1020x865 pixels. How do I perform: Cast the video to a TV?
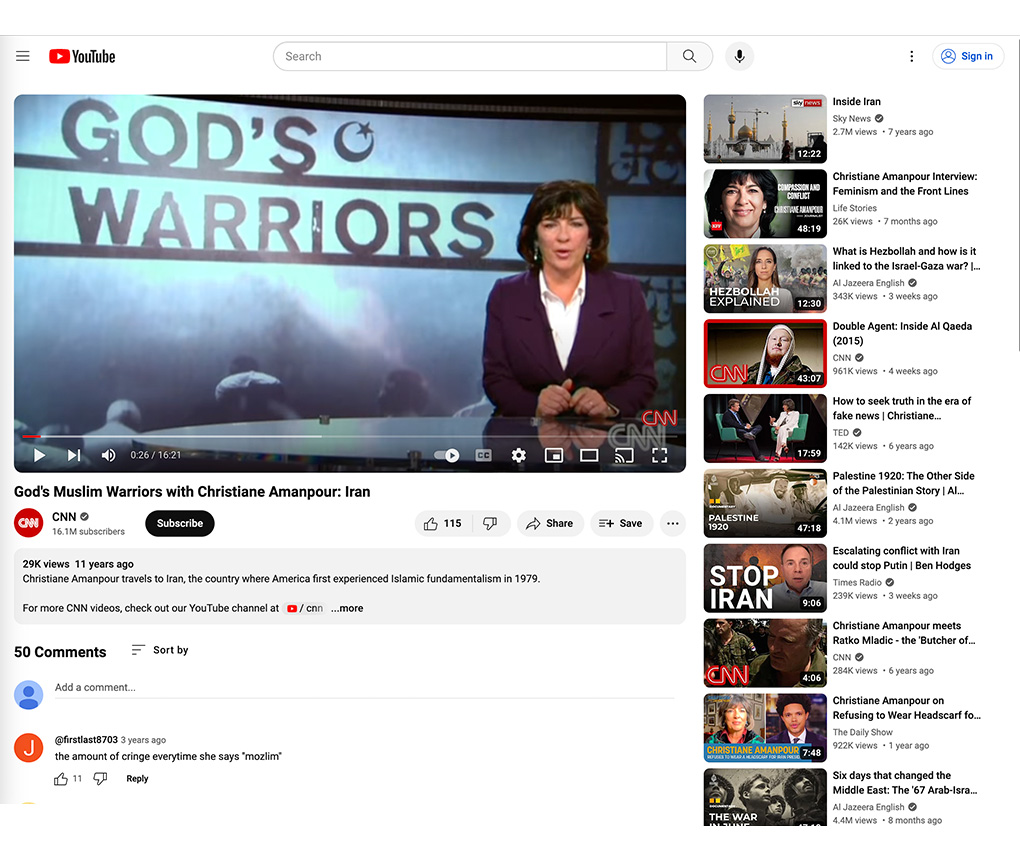624,455
